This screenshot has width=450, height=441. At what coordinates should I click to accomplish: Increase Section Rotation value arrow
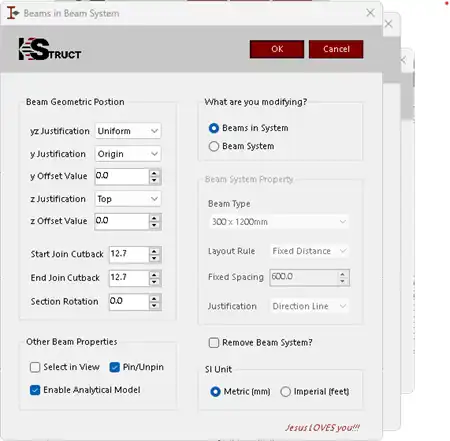point(154,298)
